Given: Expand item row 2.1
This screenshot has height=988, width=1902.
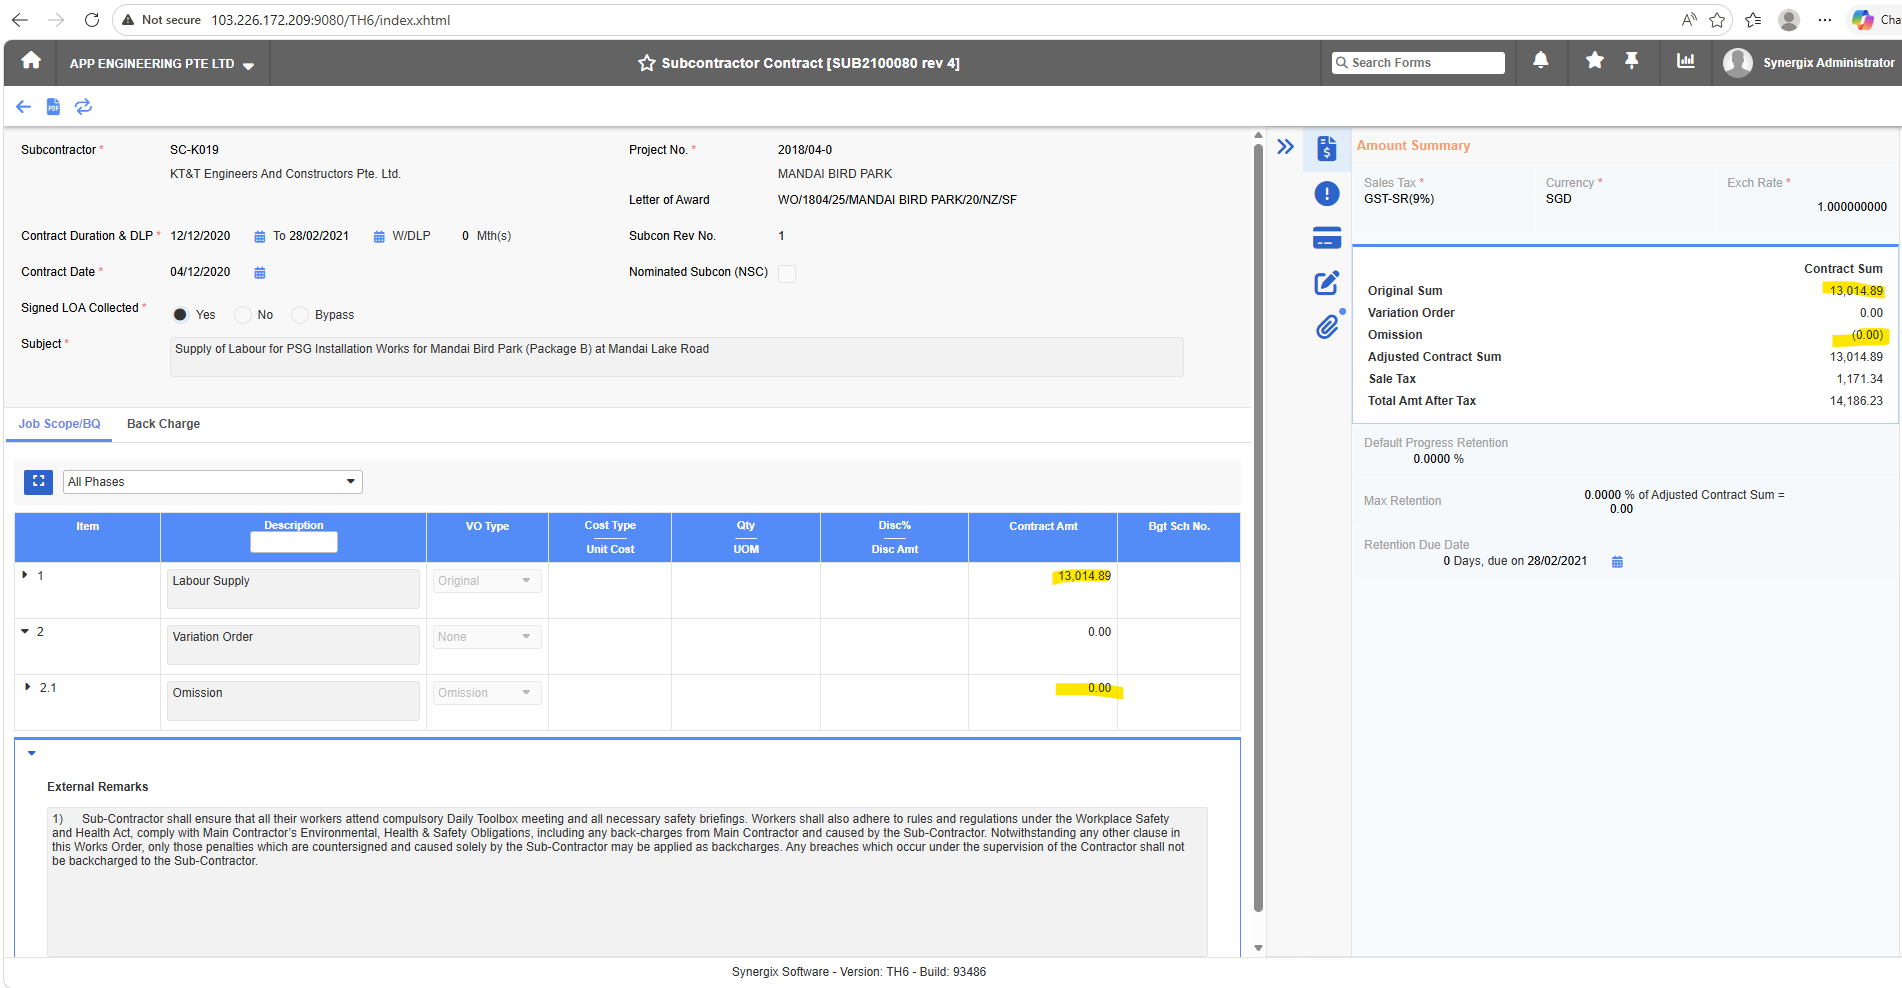Looking at the screenshot, I should pyautogui.click(x=28, y=688).
